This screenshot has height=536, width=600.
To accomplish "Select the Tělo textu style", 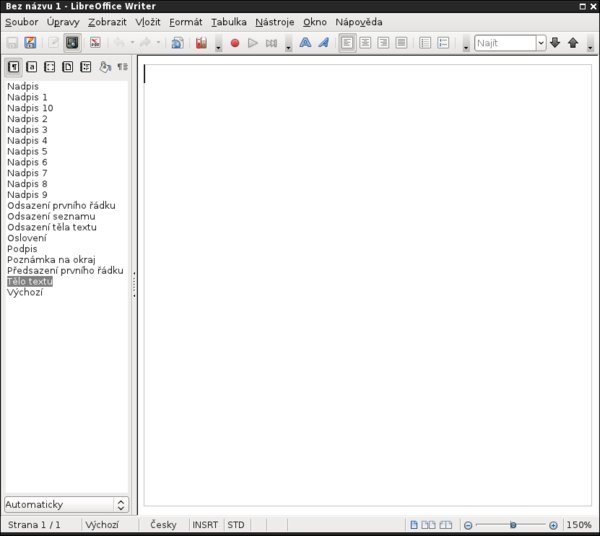I will [30, 282].
